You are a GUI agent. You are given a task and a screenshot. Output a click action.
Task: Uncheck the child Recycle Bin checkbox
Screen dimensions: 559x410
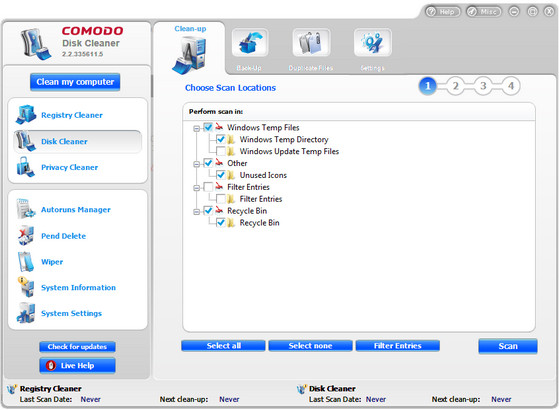coord(221,223)
